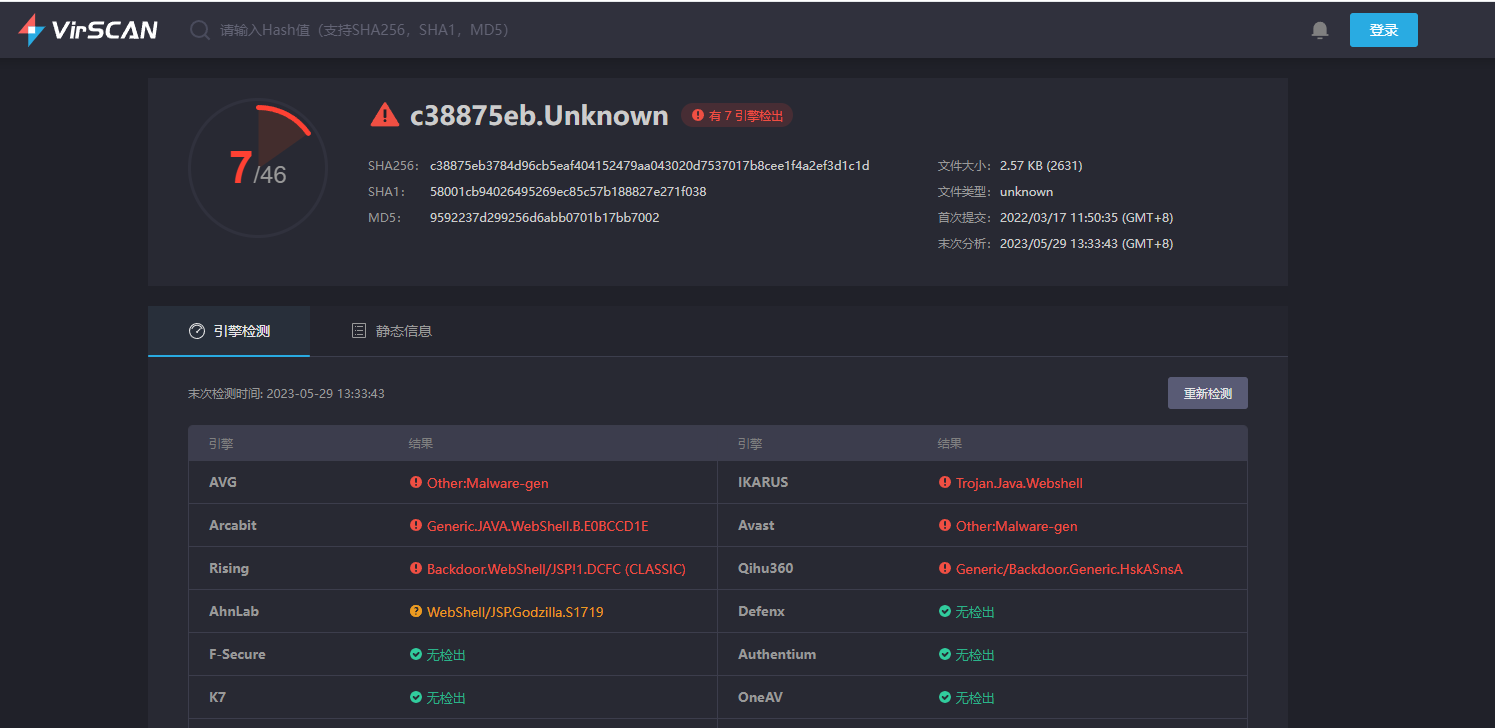Click OneAV engine name

(x=762, y=697)
